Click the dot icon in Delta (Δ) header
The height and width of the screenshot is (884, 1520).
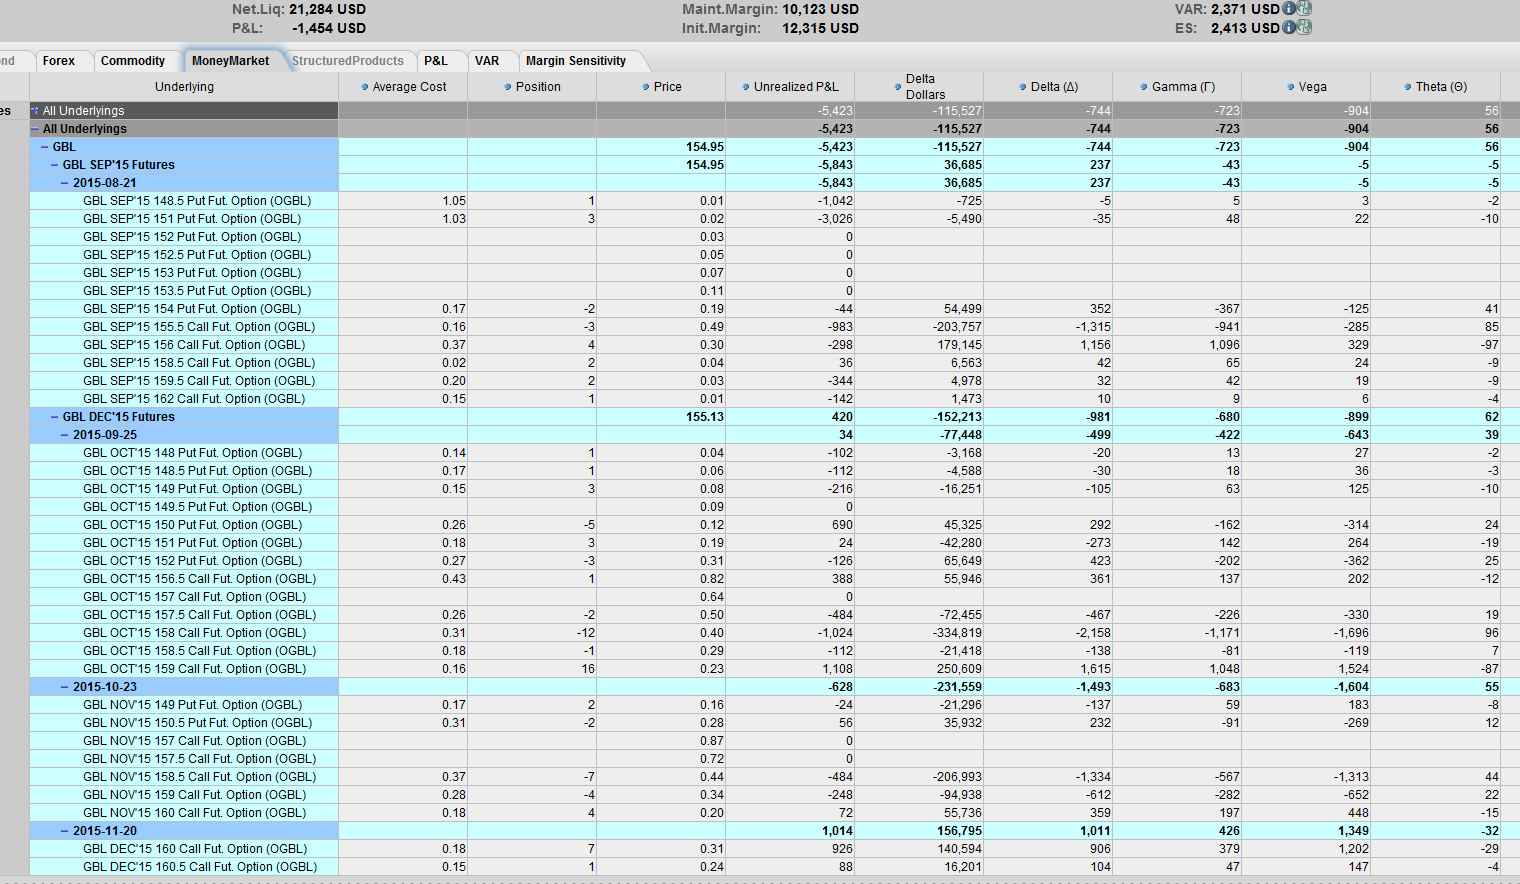[x=1023, y=87]
